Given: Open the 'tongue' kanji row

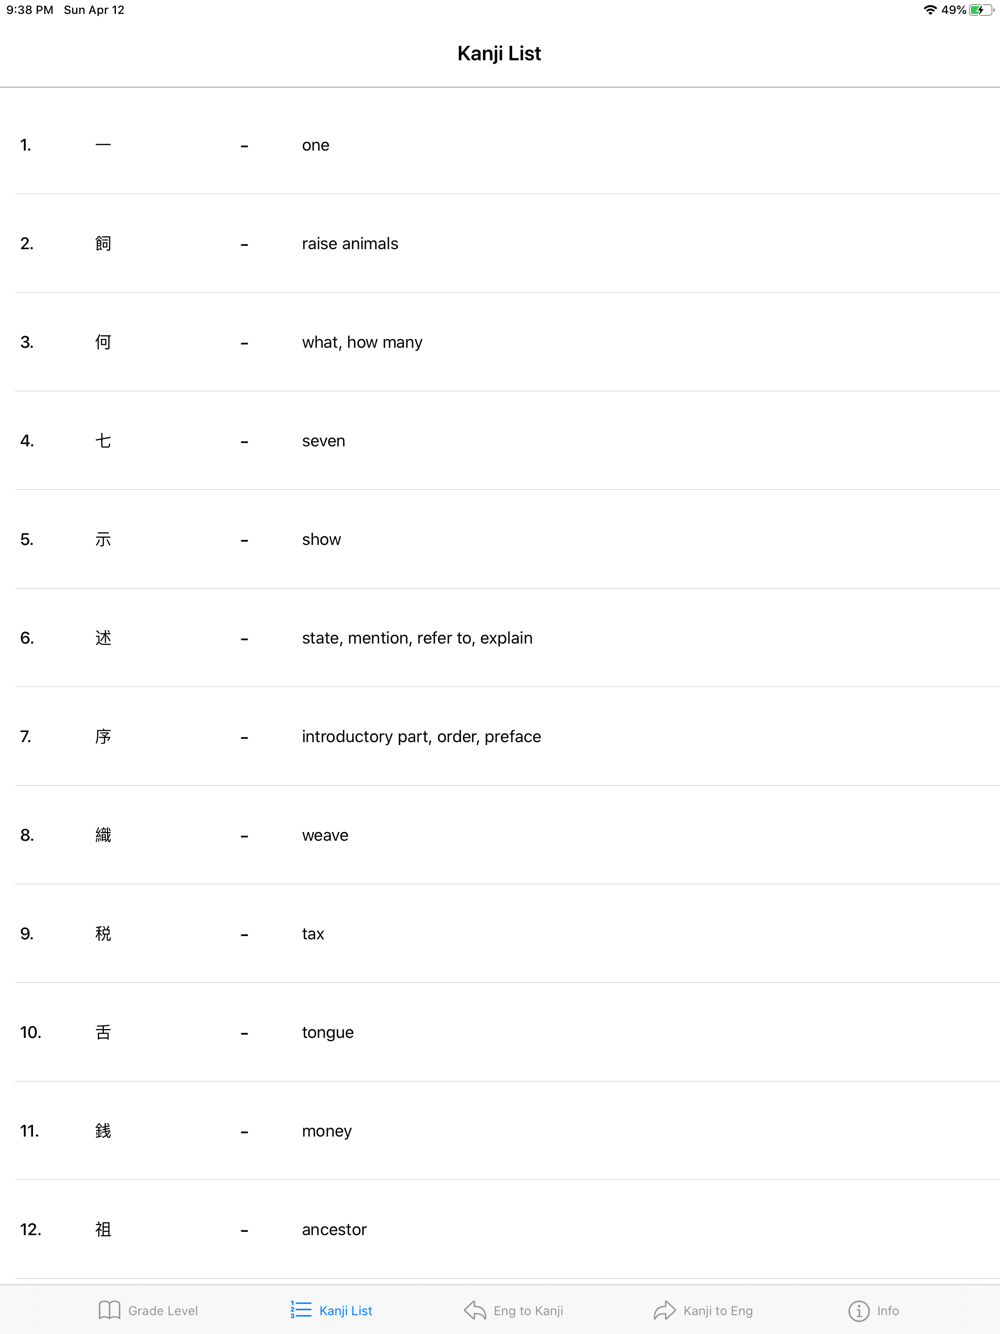Looking at the screenshot, I should 500,1032.
